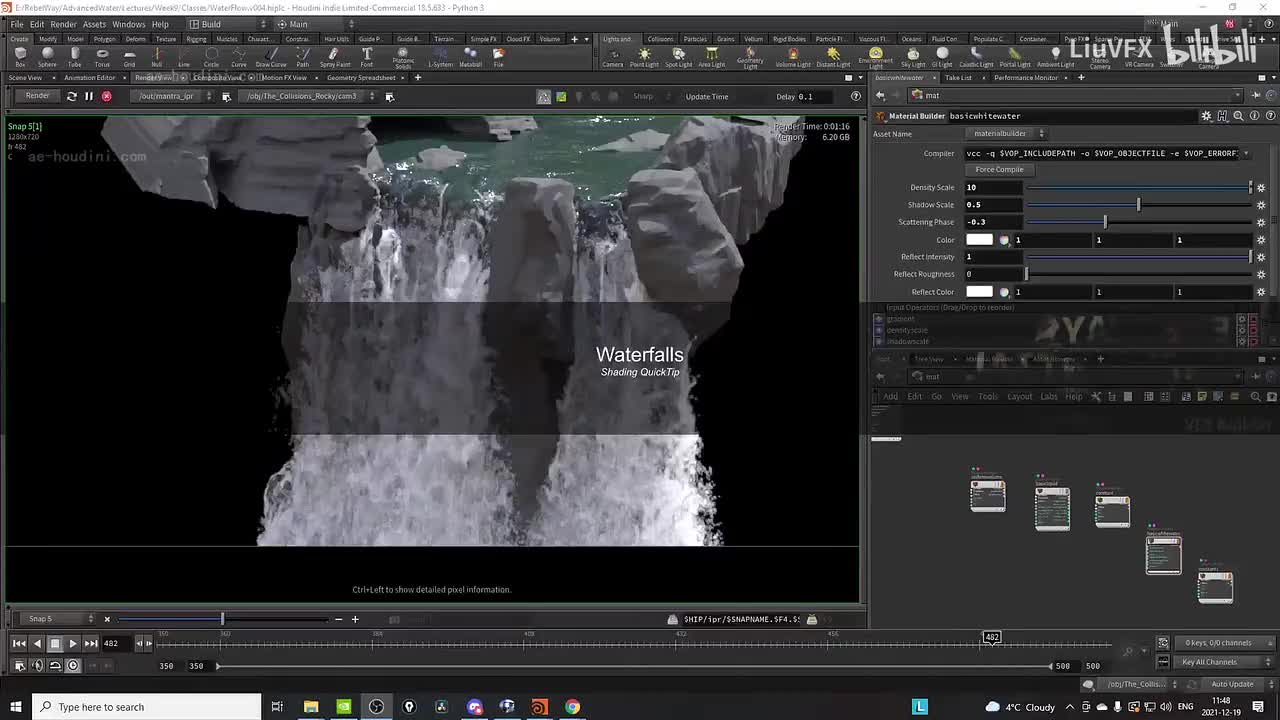Click the Render button
The image size is (1280, 720).
pyautogui.click(x=37, y=96)
